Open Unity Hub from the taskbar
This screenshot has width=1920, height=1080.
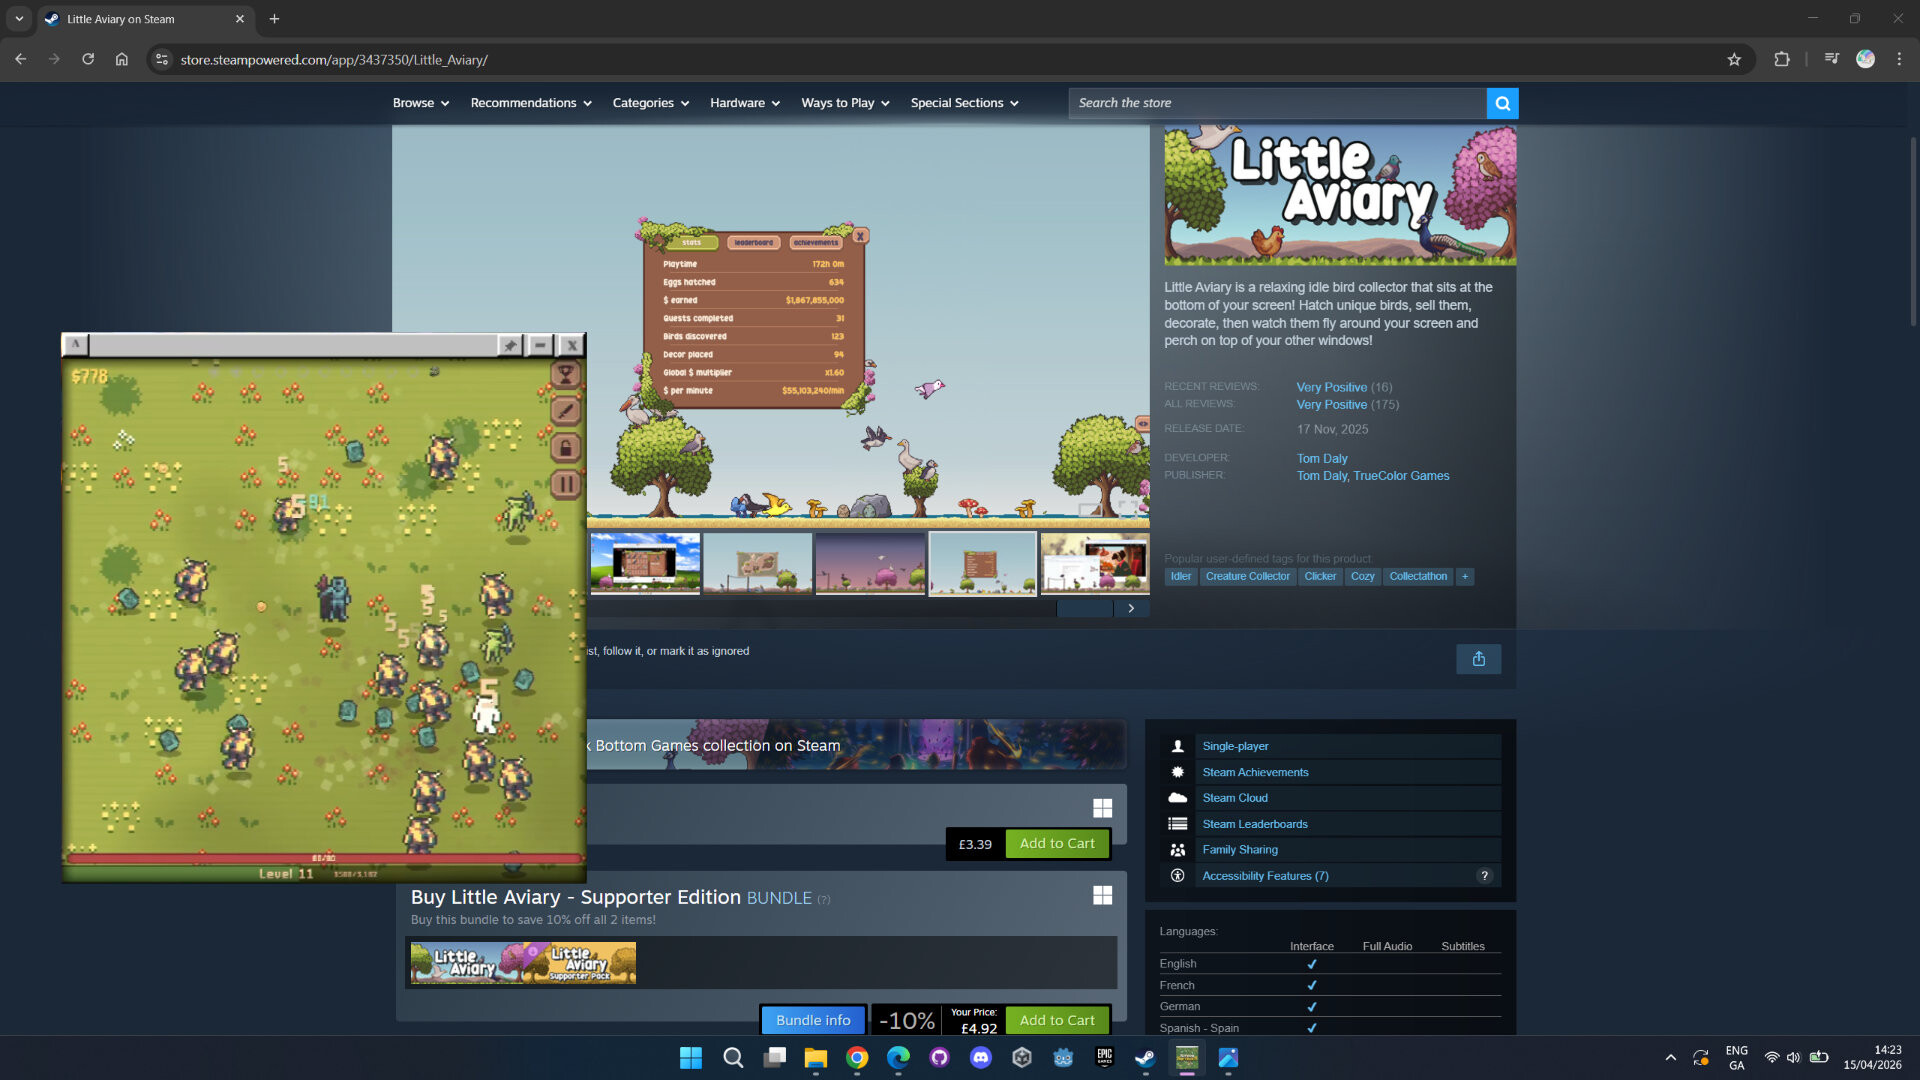click(1022, 1058)
